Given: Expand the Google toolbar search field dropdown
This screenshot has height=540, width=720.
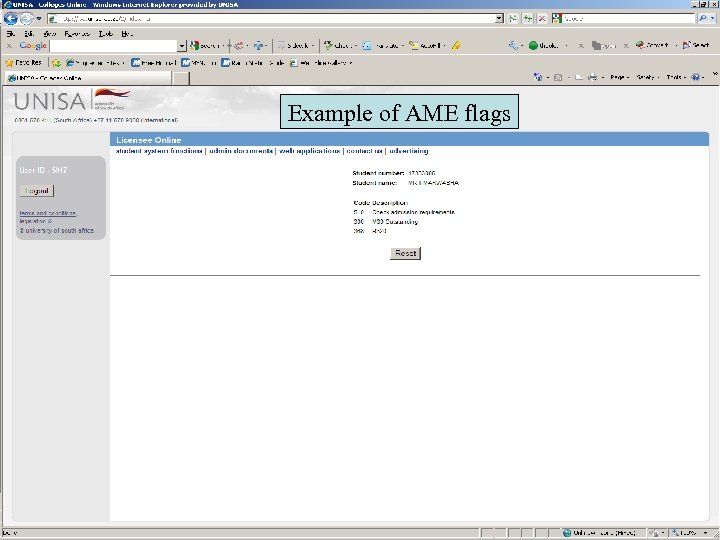Looking at the screenshot, I should (x=182, y=46).
